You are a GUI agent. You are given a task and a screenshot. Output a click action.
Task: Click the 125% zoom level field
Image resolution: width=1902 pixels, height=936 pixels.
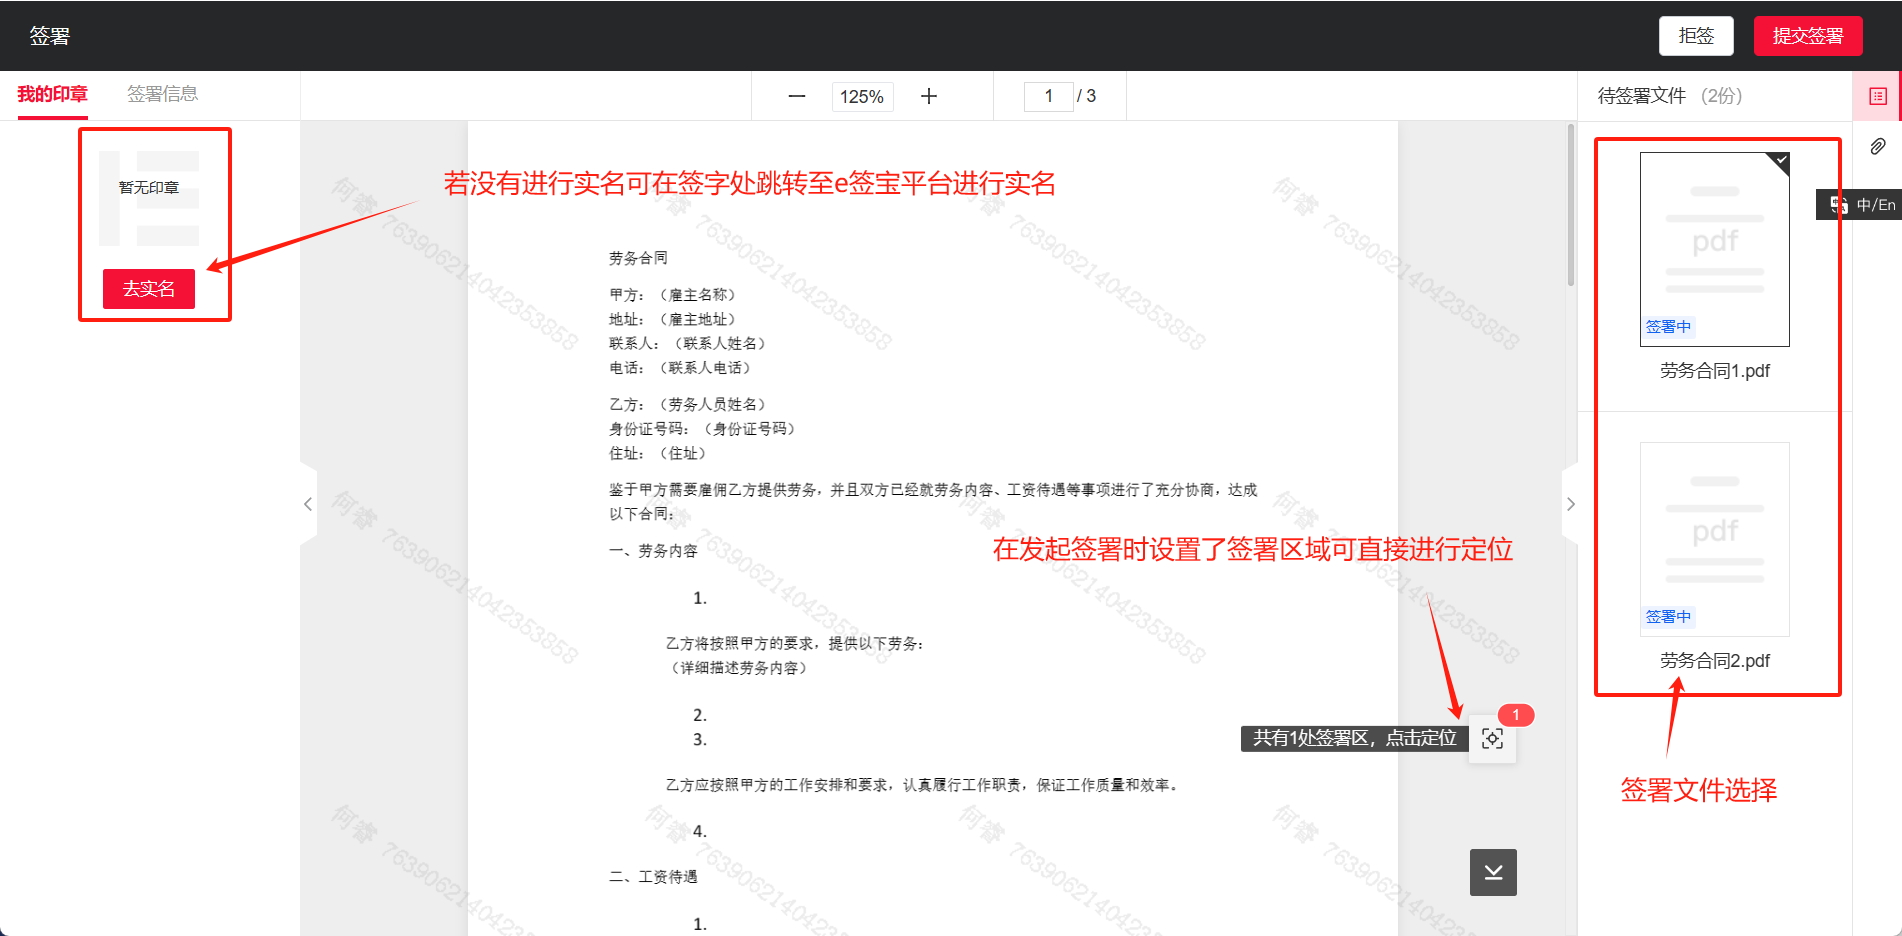tap(862, 97)
